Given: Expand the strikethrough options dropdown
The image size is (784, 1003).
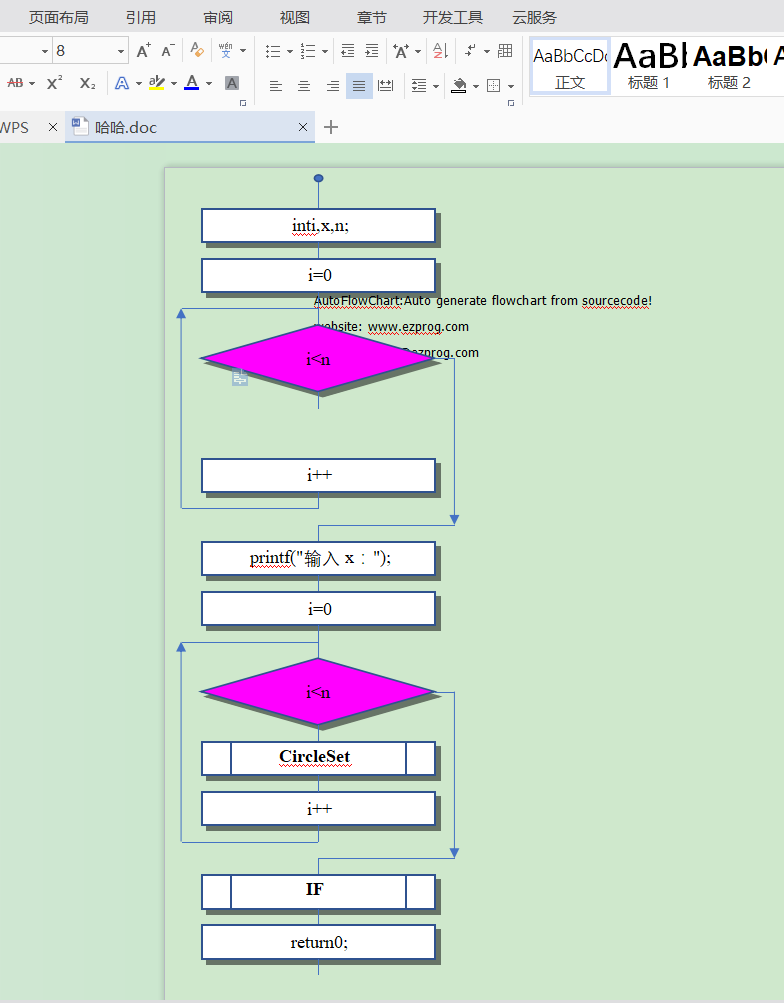Looking at the screenshot, I should tap(32, 84).
